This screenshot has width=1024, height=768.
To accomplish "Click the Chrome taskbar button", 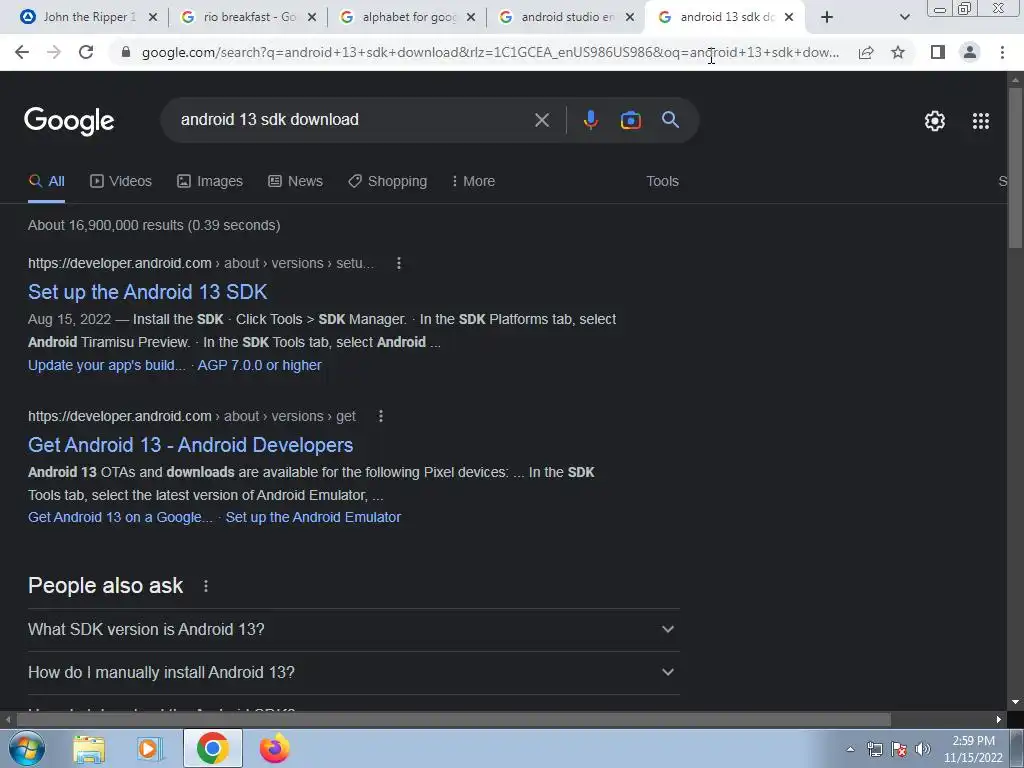I will pyautogui.click(x=212, y=748).
